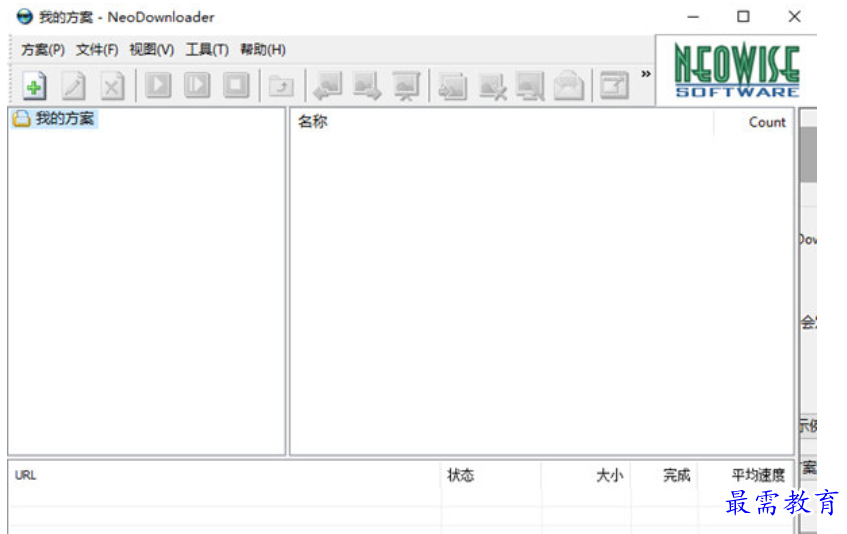Viewport: 847px width, 534px height.
Task: Open the 帮助(H) menu
Action: [263, 50]
